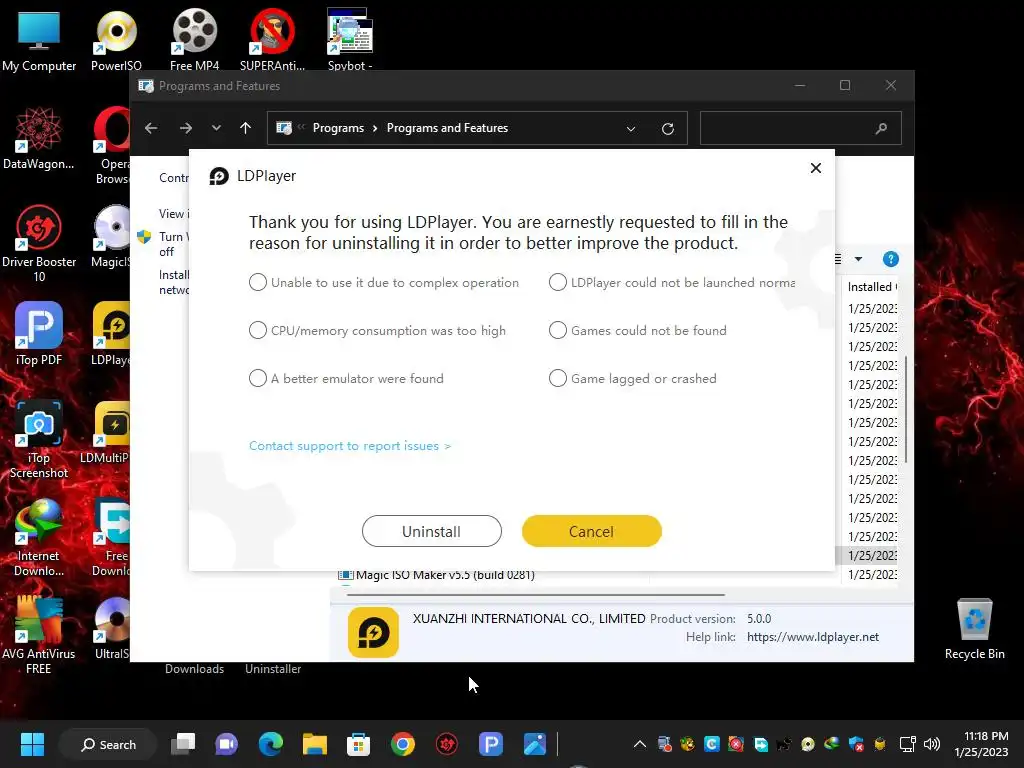Click the Uninstall button in LDPlayer dialog

(432, 531)
